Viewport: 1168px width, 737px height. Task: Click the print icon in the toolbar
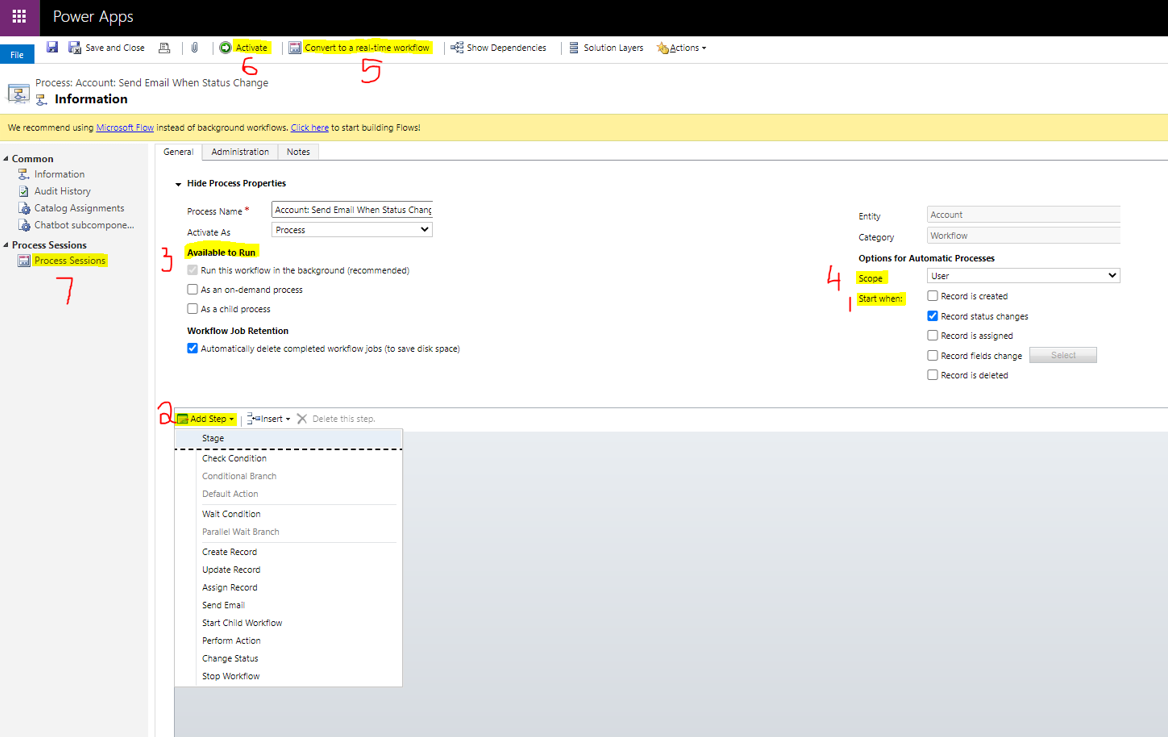coord(164,47)
